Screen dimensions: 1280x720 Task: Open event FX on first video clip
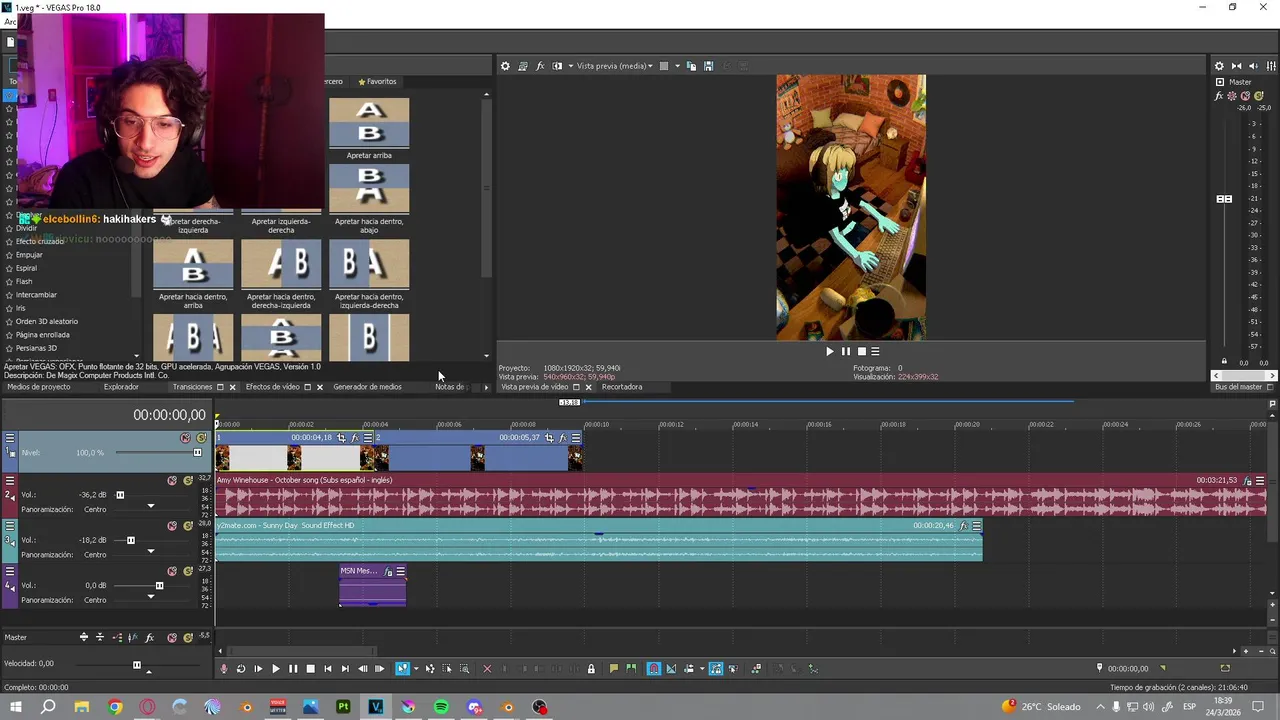(355, 438)
